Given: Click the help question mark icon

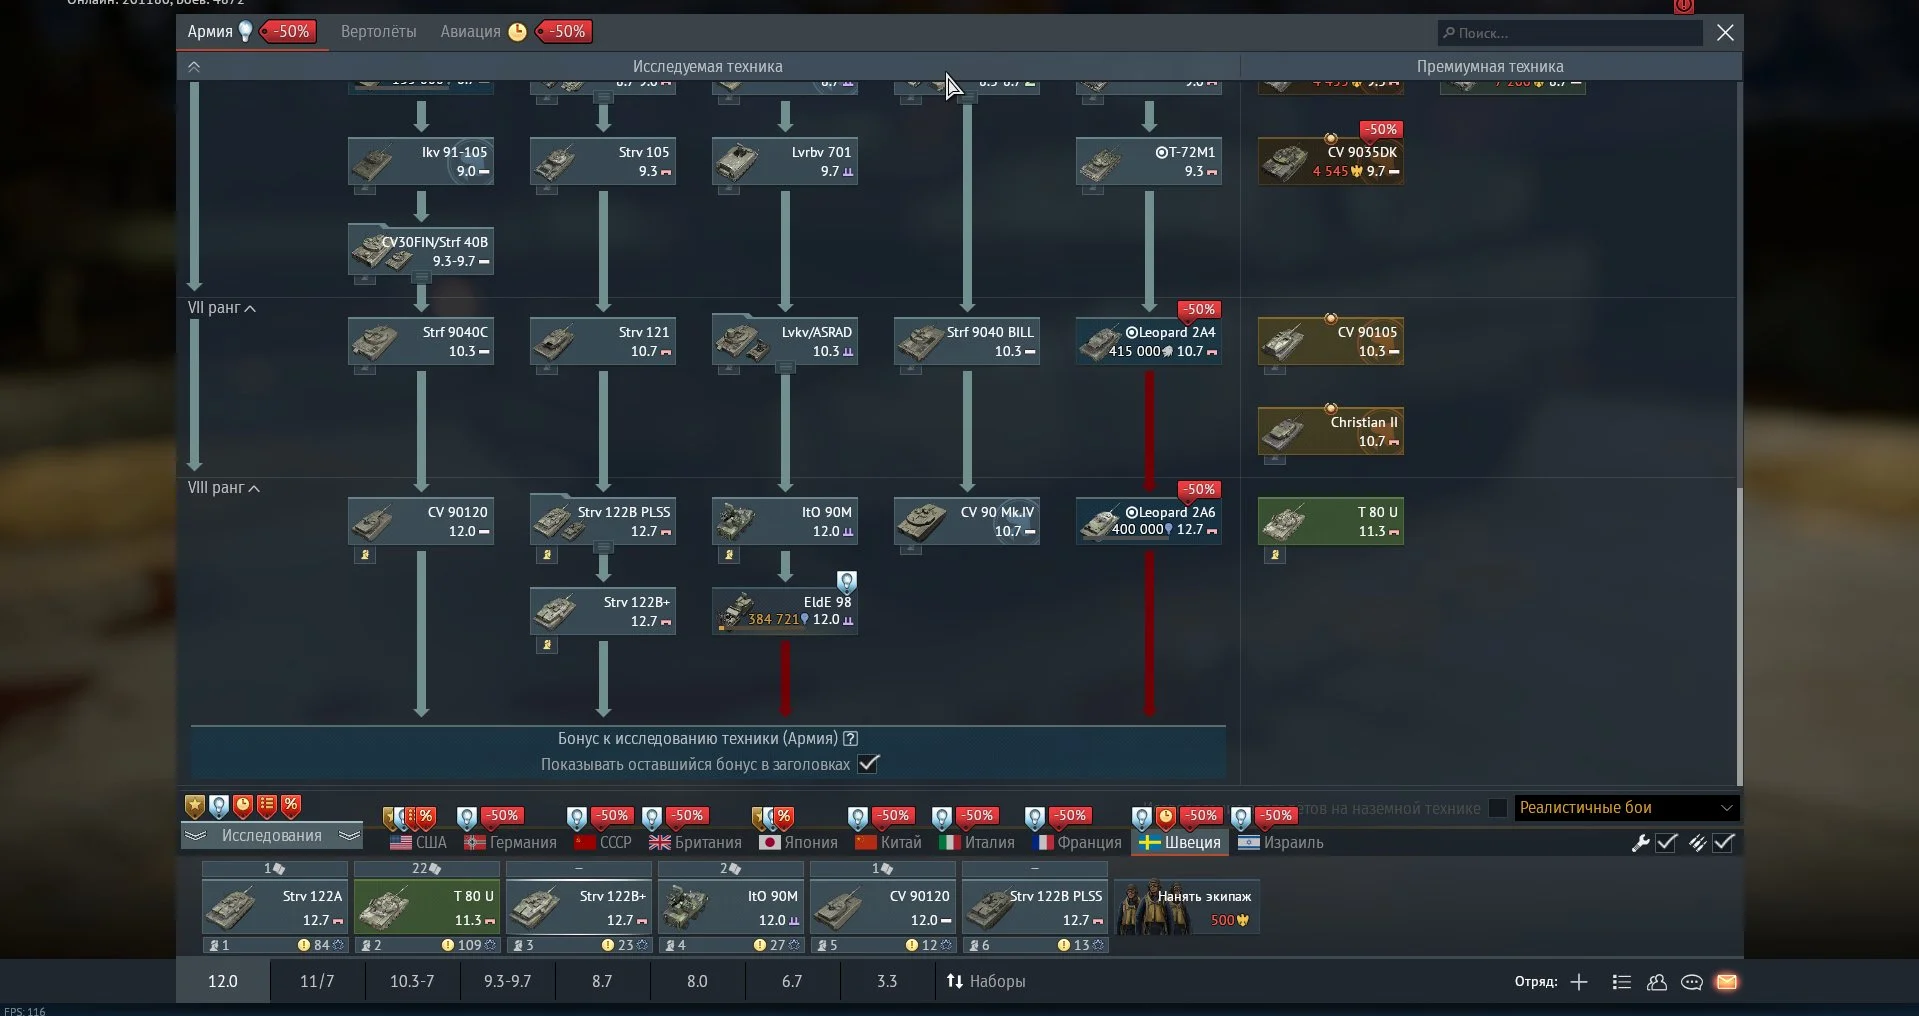Looking at the screenshot, I should pyautogui.click(x=850, y=738).
